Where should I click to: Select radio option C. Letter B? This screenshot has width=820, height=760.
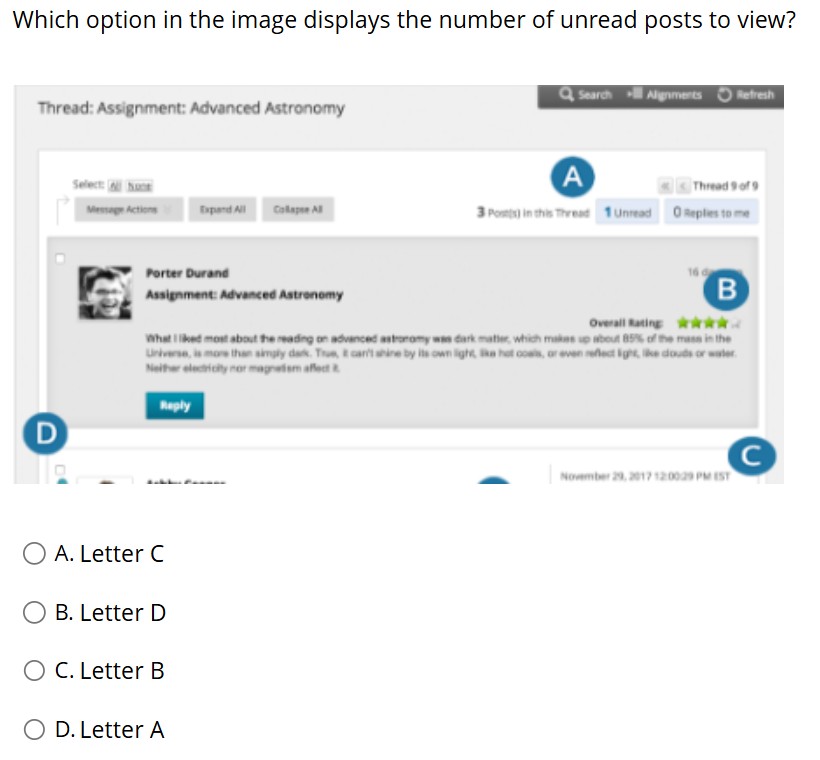coord(35,670)
